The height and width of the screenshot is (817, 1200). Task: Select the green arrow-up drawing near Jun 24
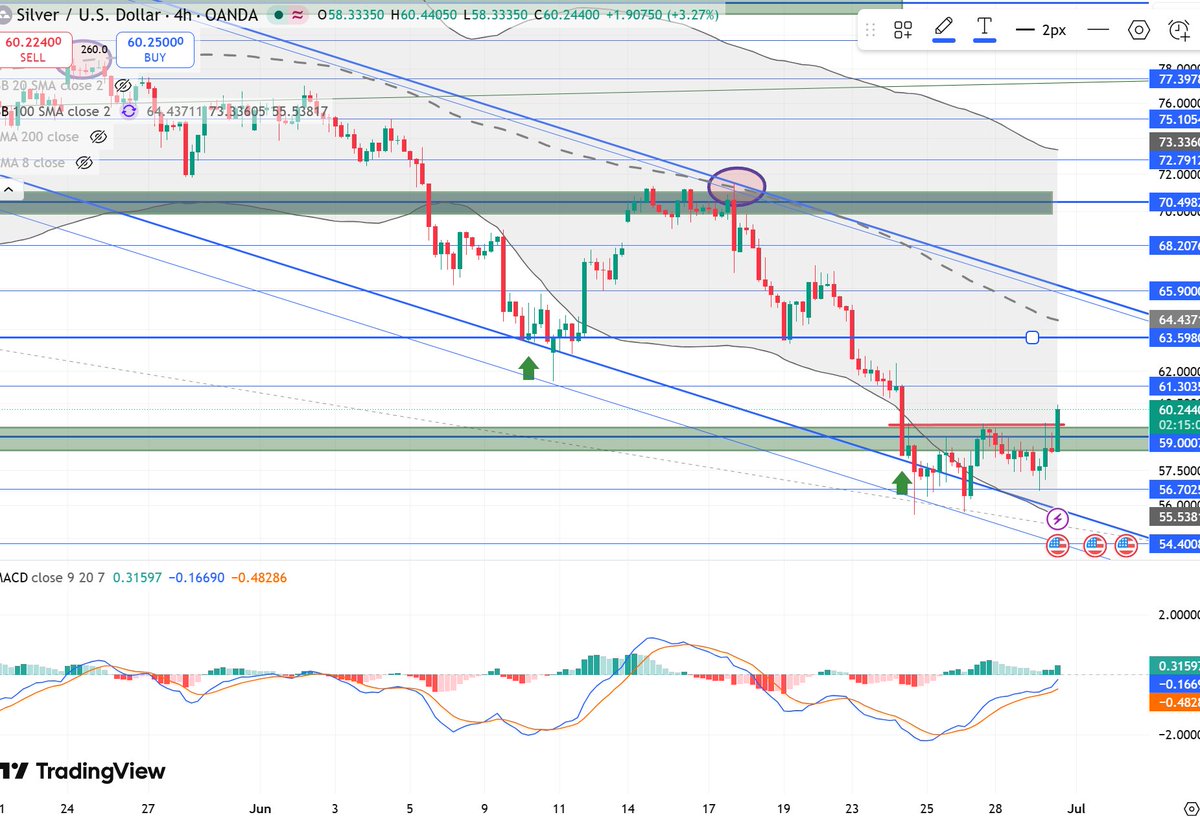tap(902, 484)
